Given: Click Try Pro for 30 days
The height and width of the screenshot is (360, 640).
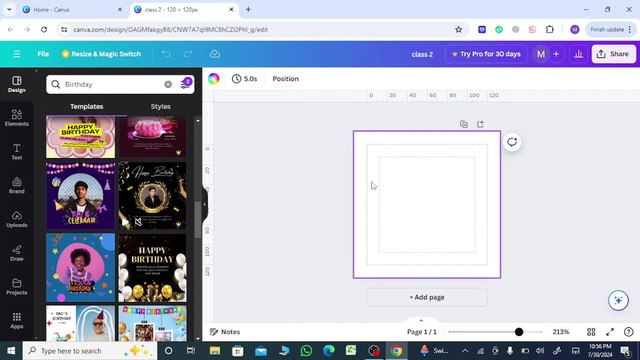Looking at the screenshot, I should coord(486,54).
